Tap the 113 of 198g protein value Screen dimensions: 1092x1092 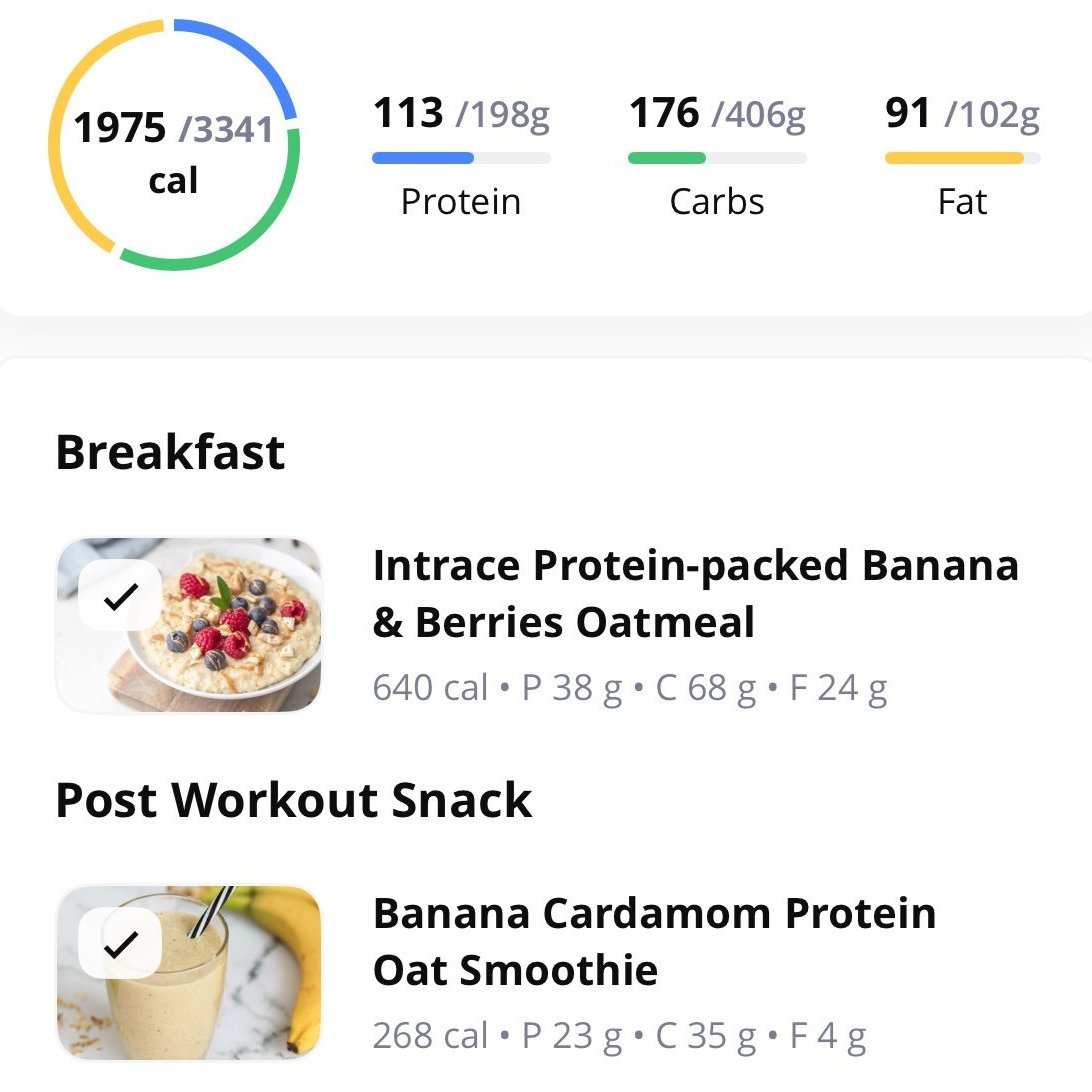[460, 114]
